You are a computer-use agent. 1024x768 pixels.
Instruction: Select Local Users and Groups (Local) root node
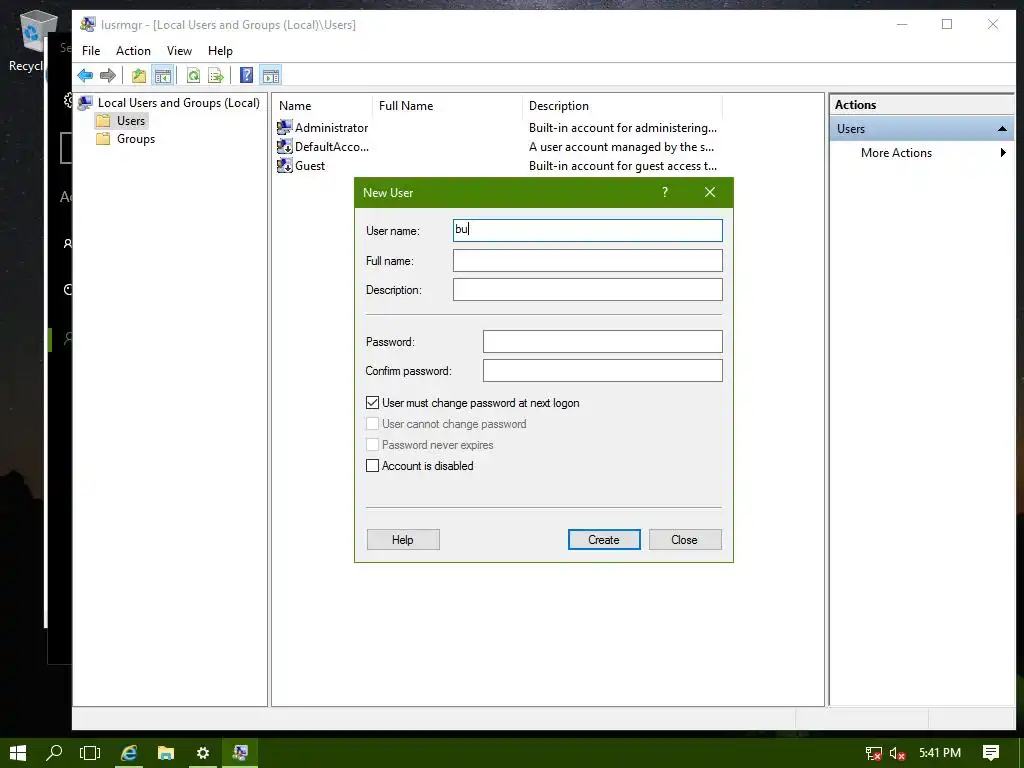point(178,103)
